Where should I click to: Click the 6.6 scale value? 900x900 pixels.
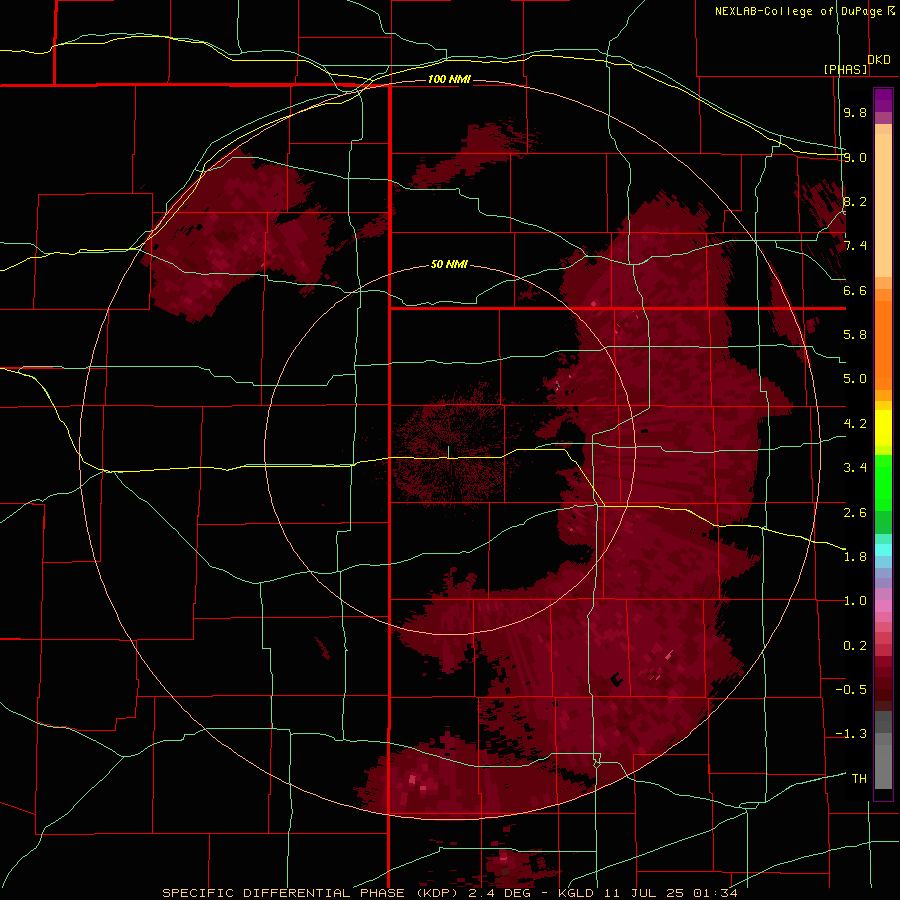(855, 290)
